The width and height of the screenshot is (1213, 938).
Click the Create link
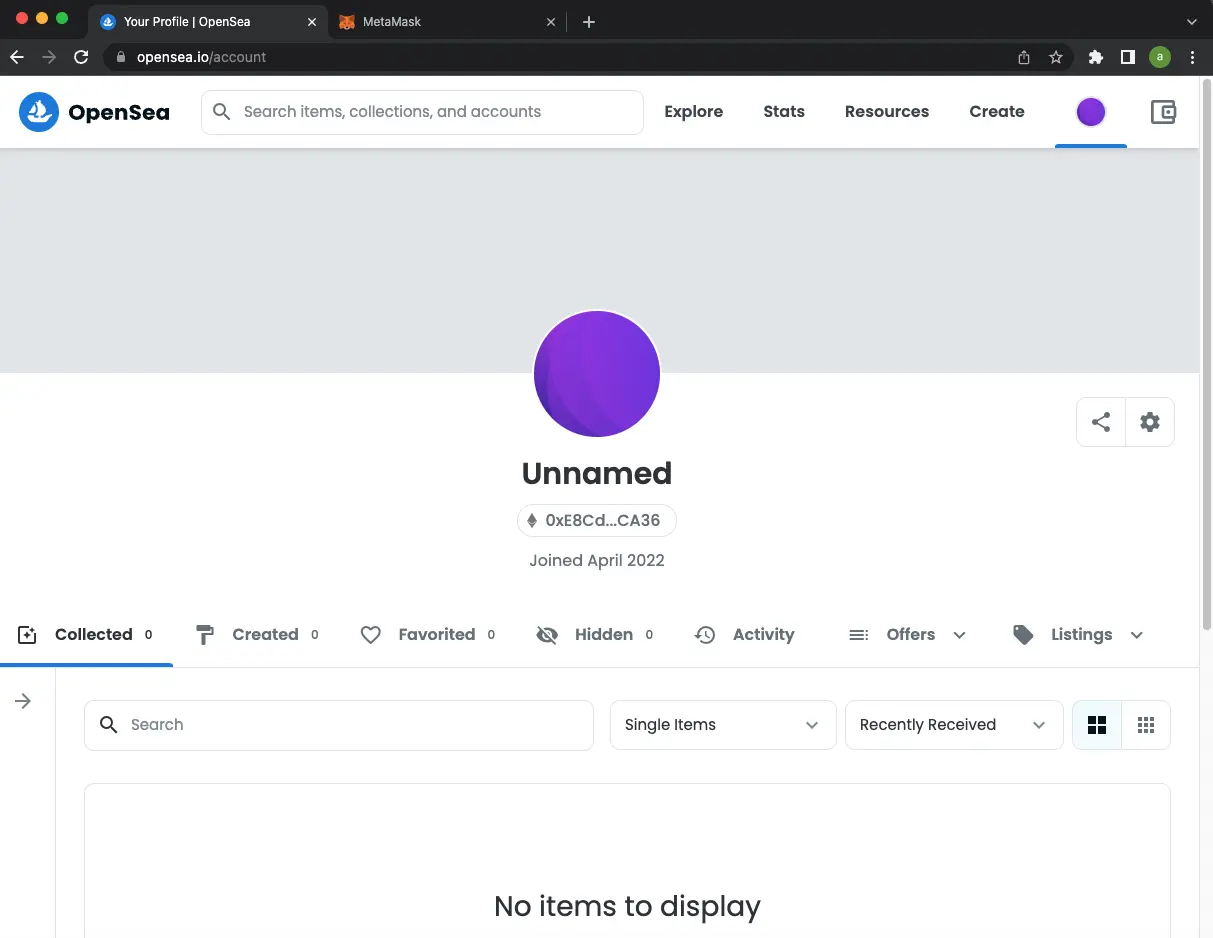pos(997,112)
